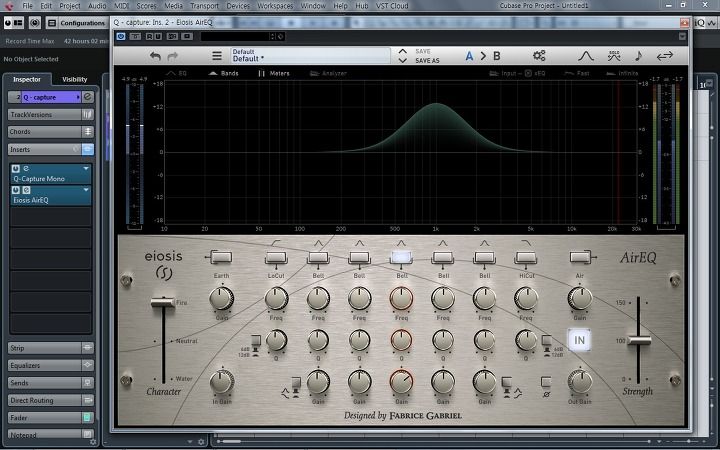Image resolution: width=720 pixels, height=450 pixels.
Task: Open the Project menu
Action: [70, 6]
